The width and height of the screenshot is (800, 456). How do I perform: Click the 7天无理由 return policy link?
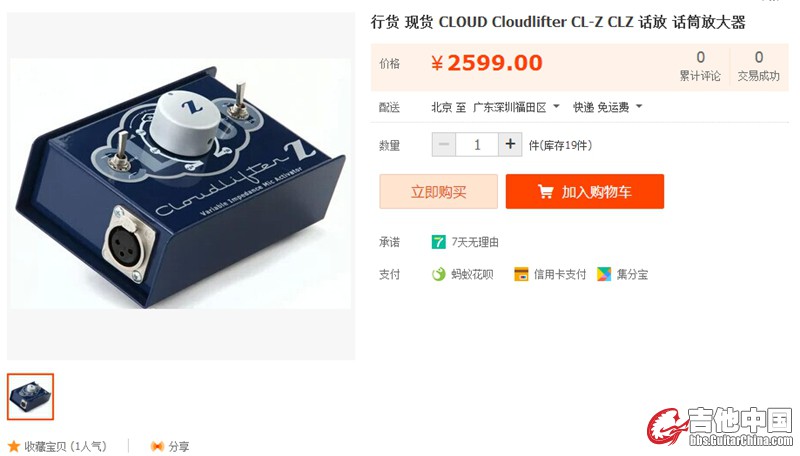click(x=474, y=242)
